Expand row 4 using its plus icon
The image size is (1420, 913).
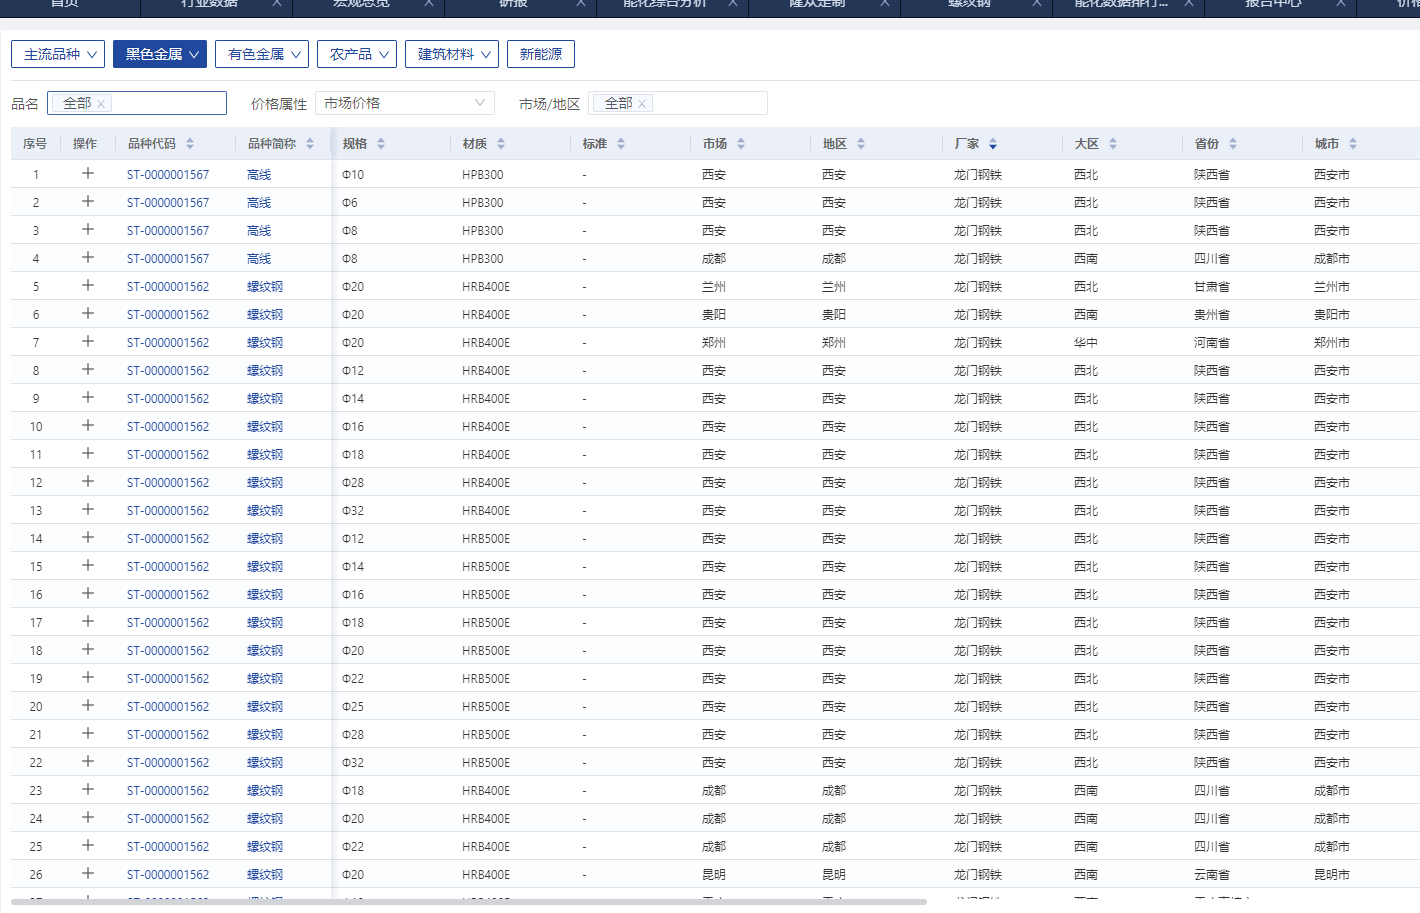pos(88,258)
